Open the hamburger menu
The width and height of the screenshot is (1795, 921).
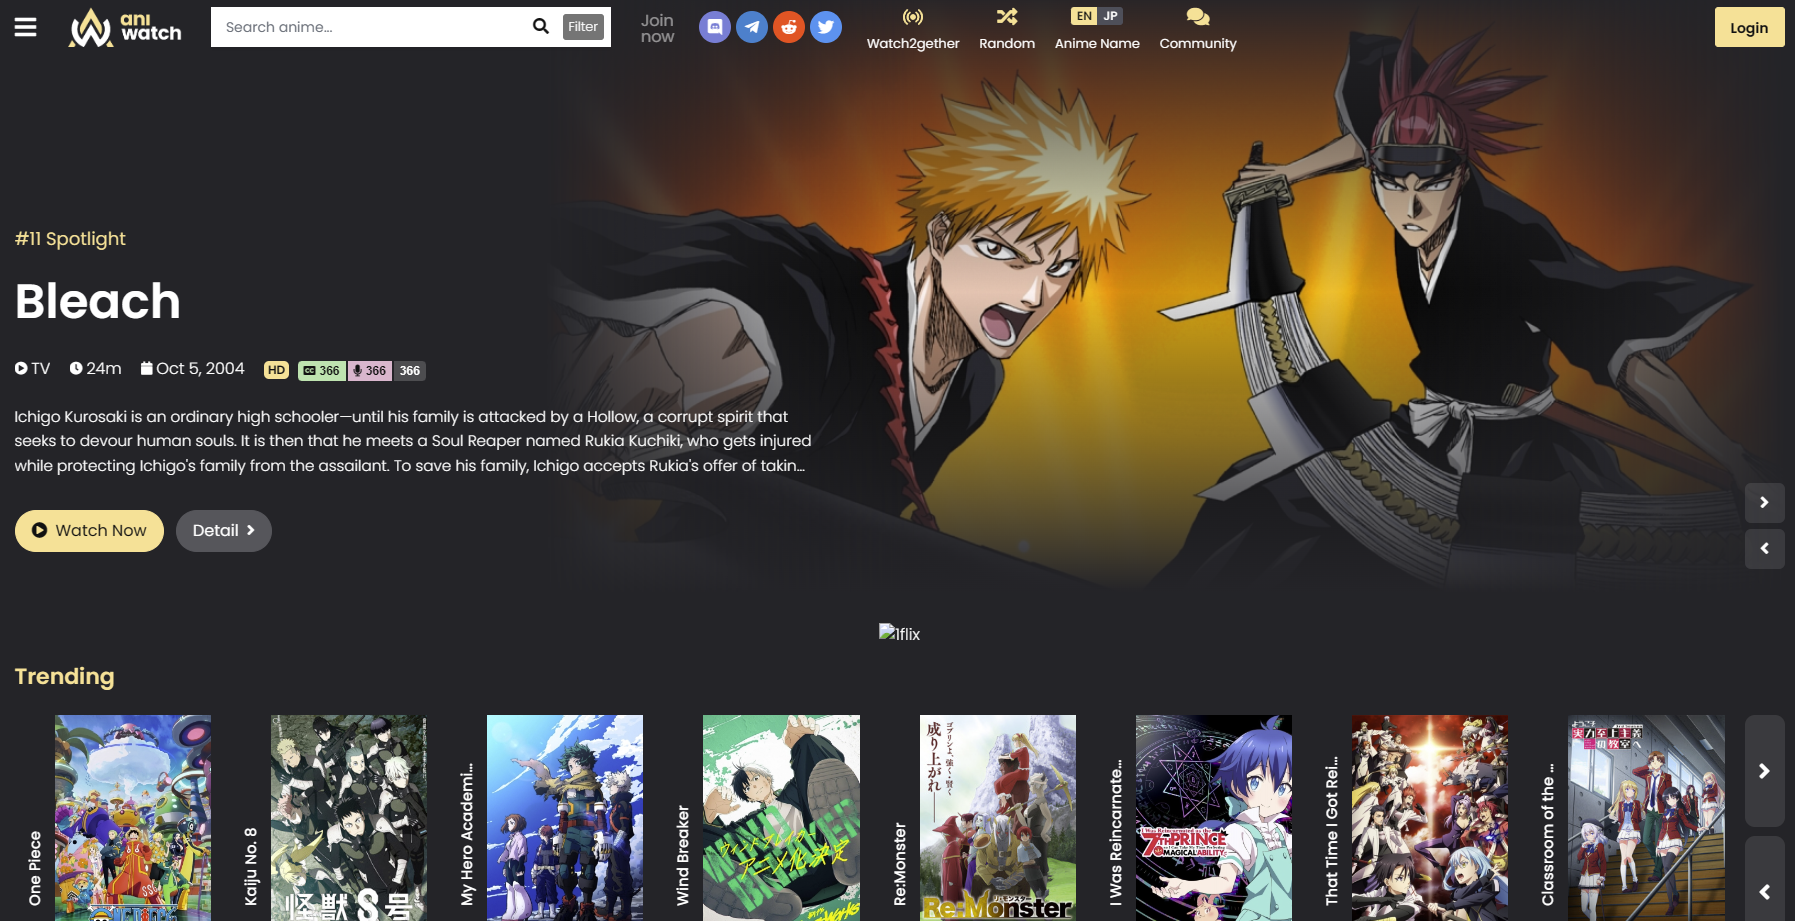25,27
